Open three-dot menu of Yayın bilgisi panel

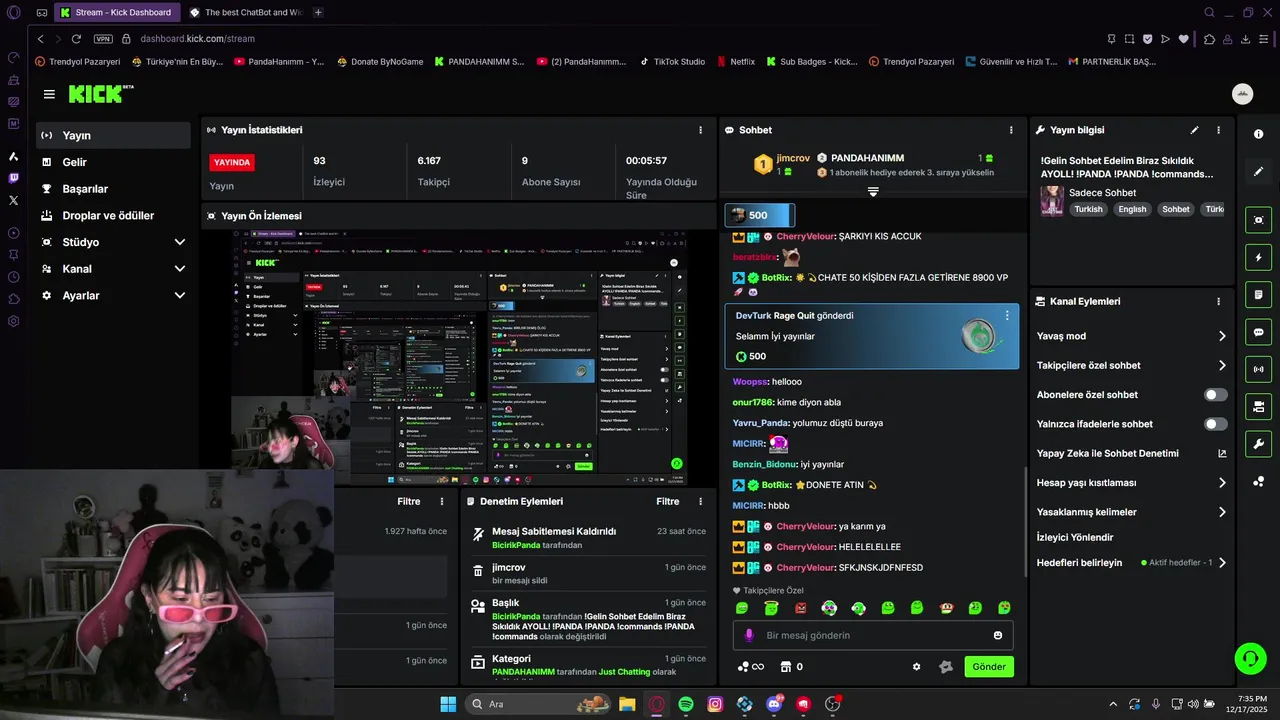(x=1218, y=130)
